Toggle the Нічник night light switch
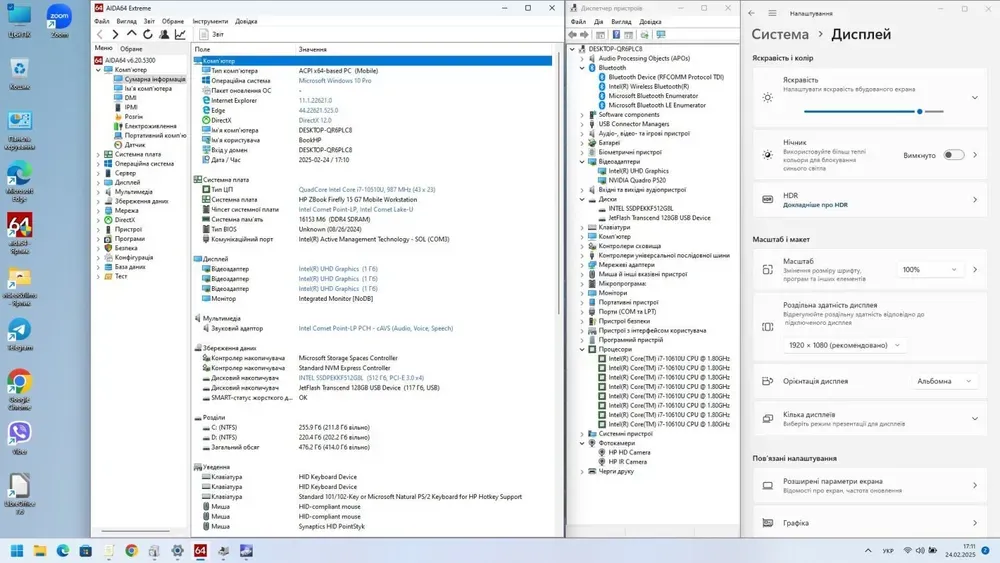Screen dimensions: 1000x563 (953, 155)
